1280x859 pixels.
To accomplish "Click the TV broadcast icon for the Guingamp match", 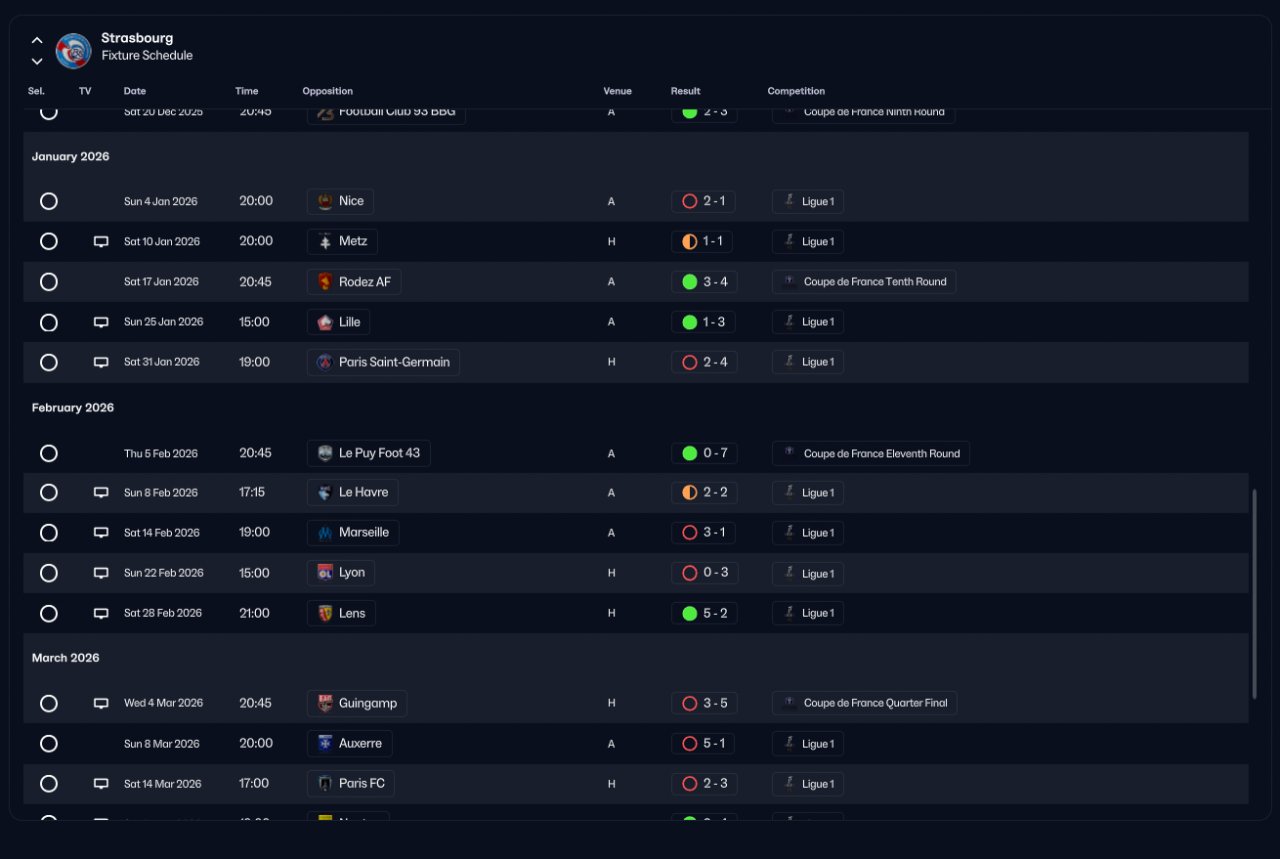I will tap(101, 704).
